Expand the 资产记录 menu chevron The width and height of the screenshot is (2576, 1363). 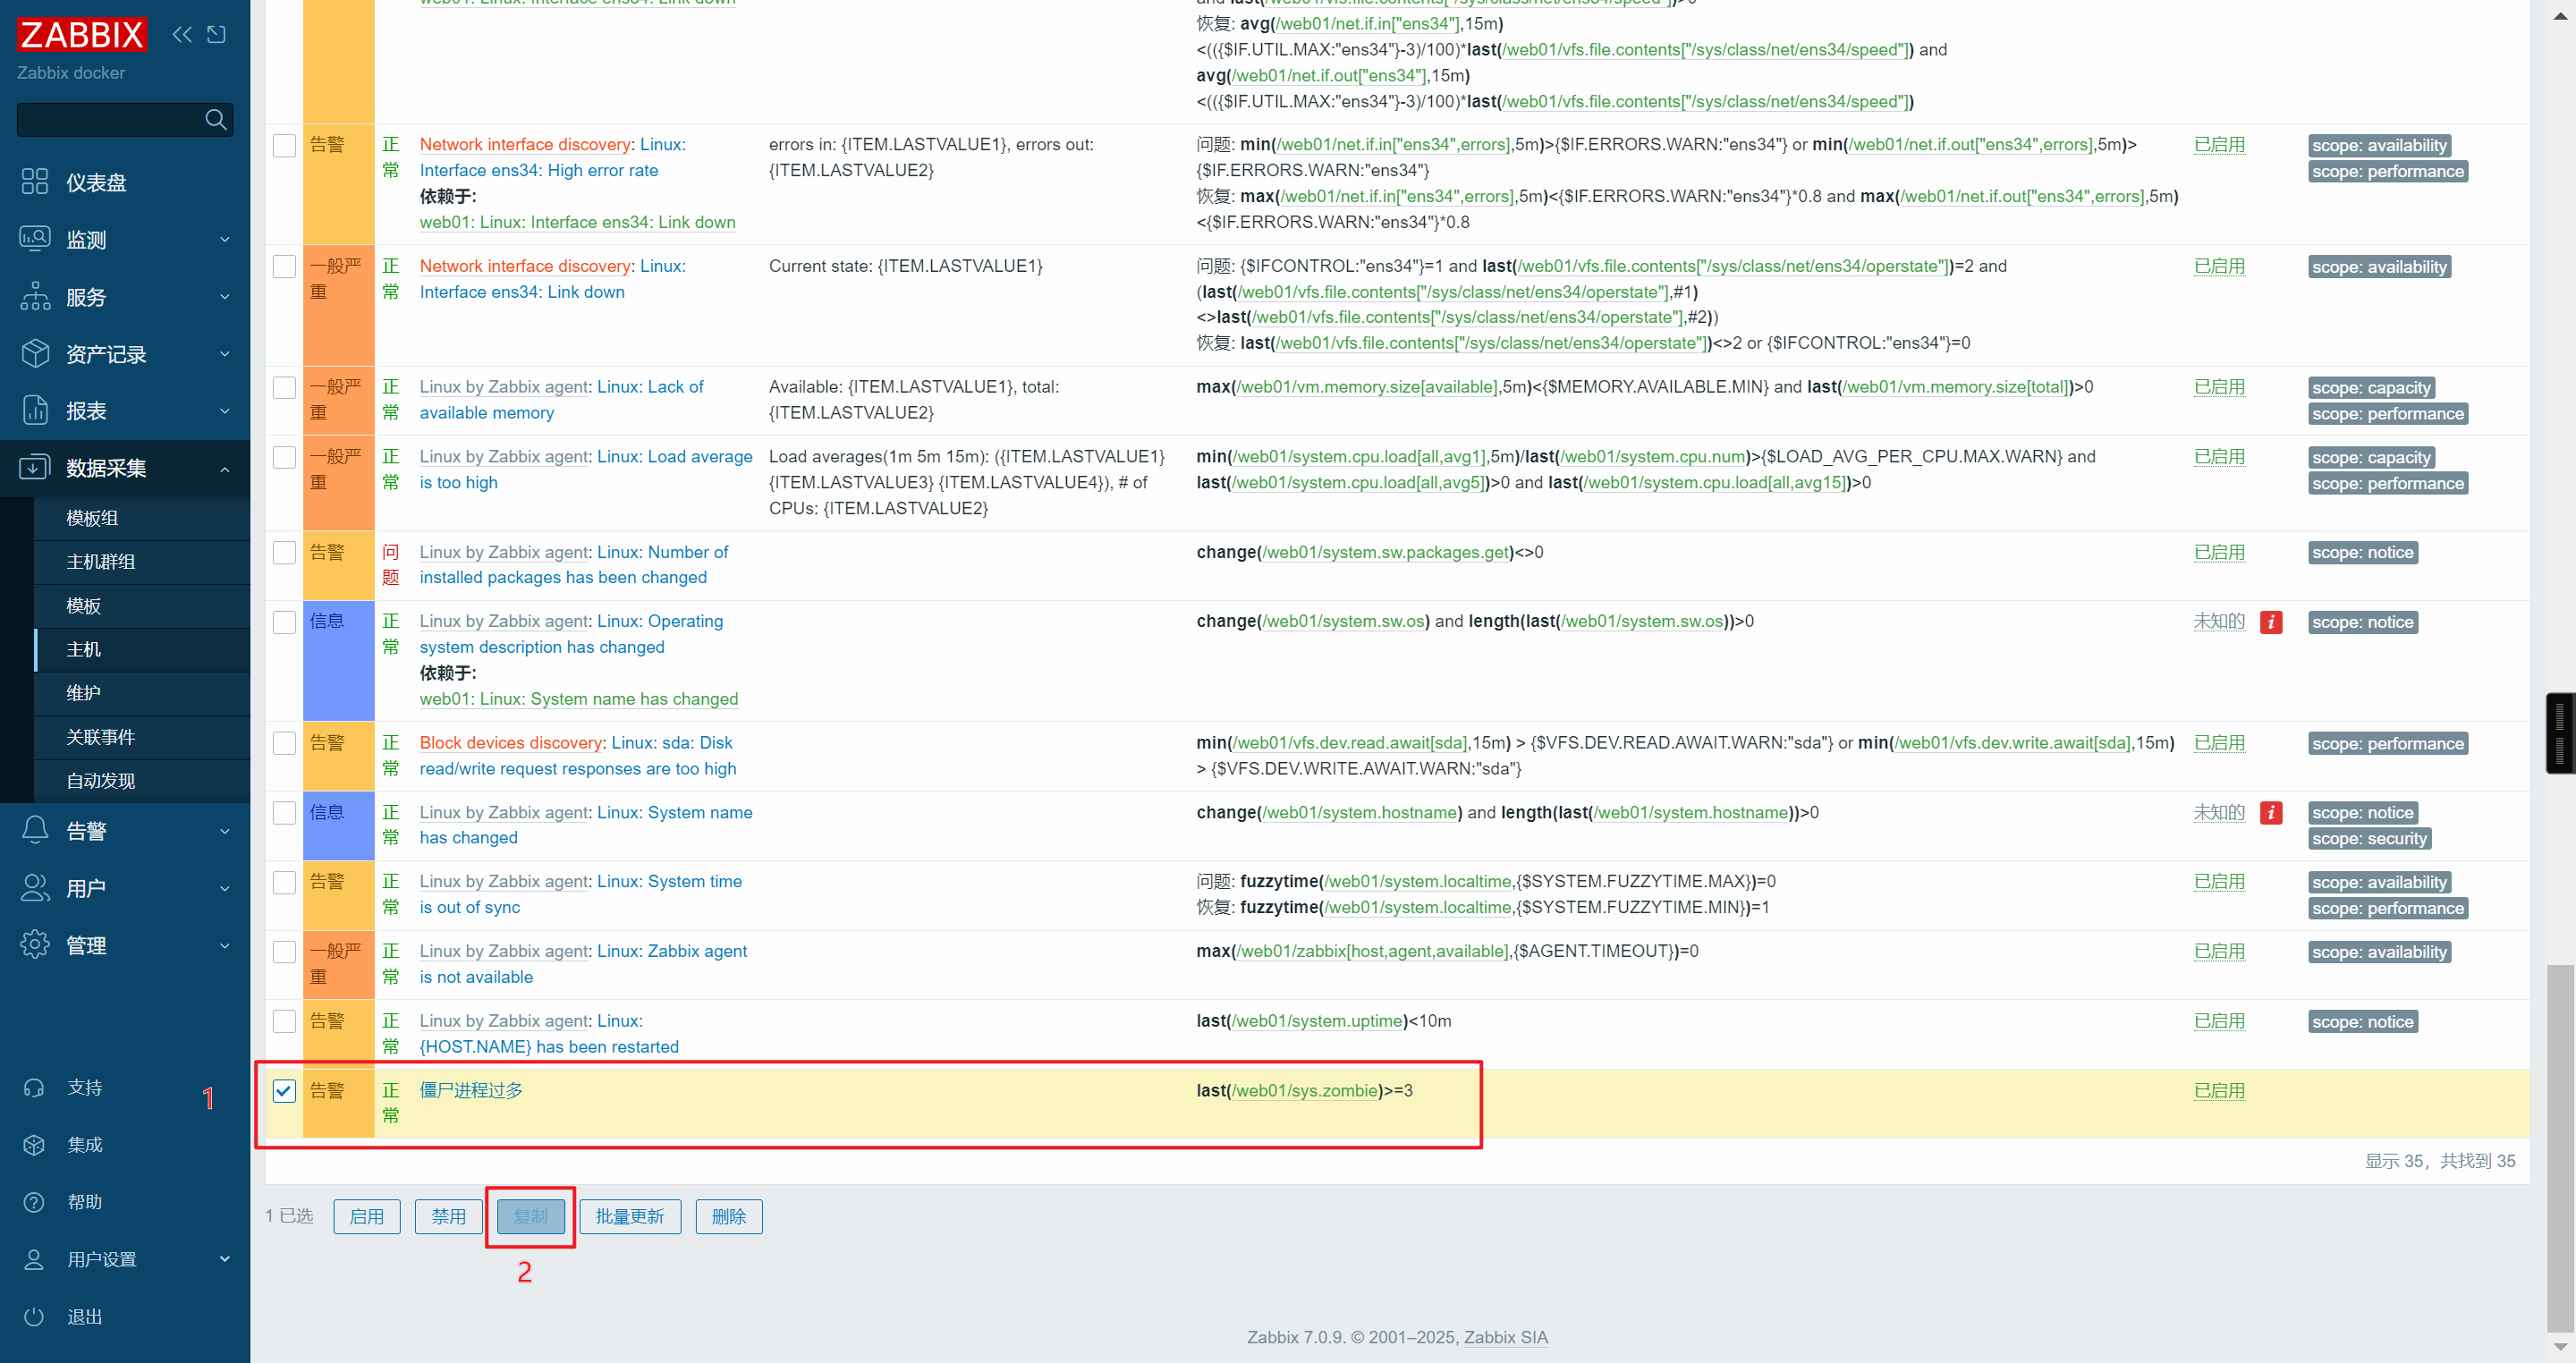(x=225, y=354)
